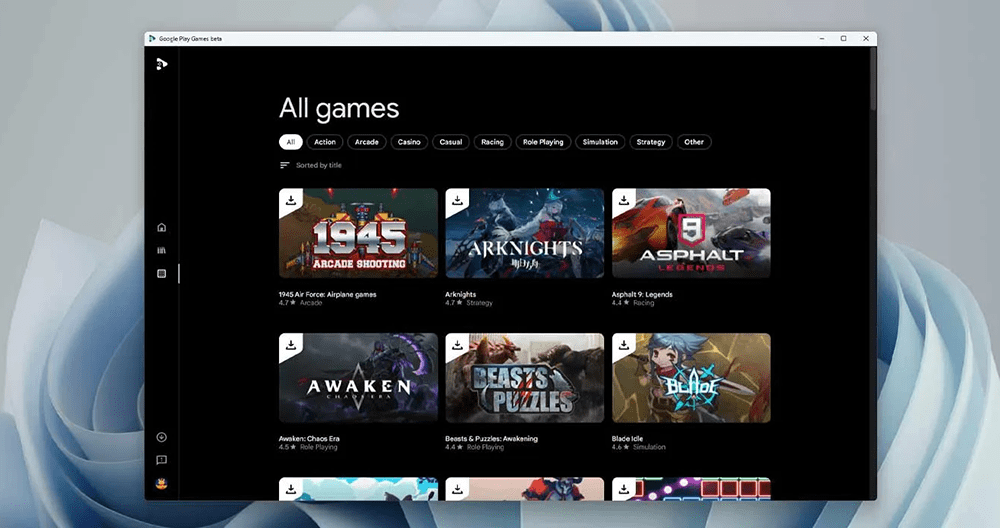Filter games by Arcade
1000x528 pixels.
[367, 142]
